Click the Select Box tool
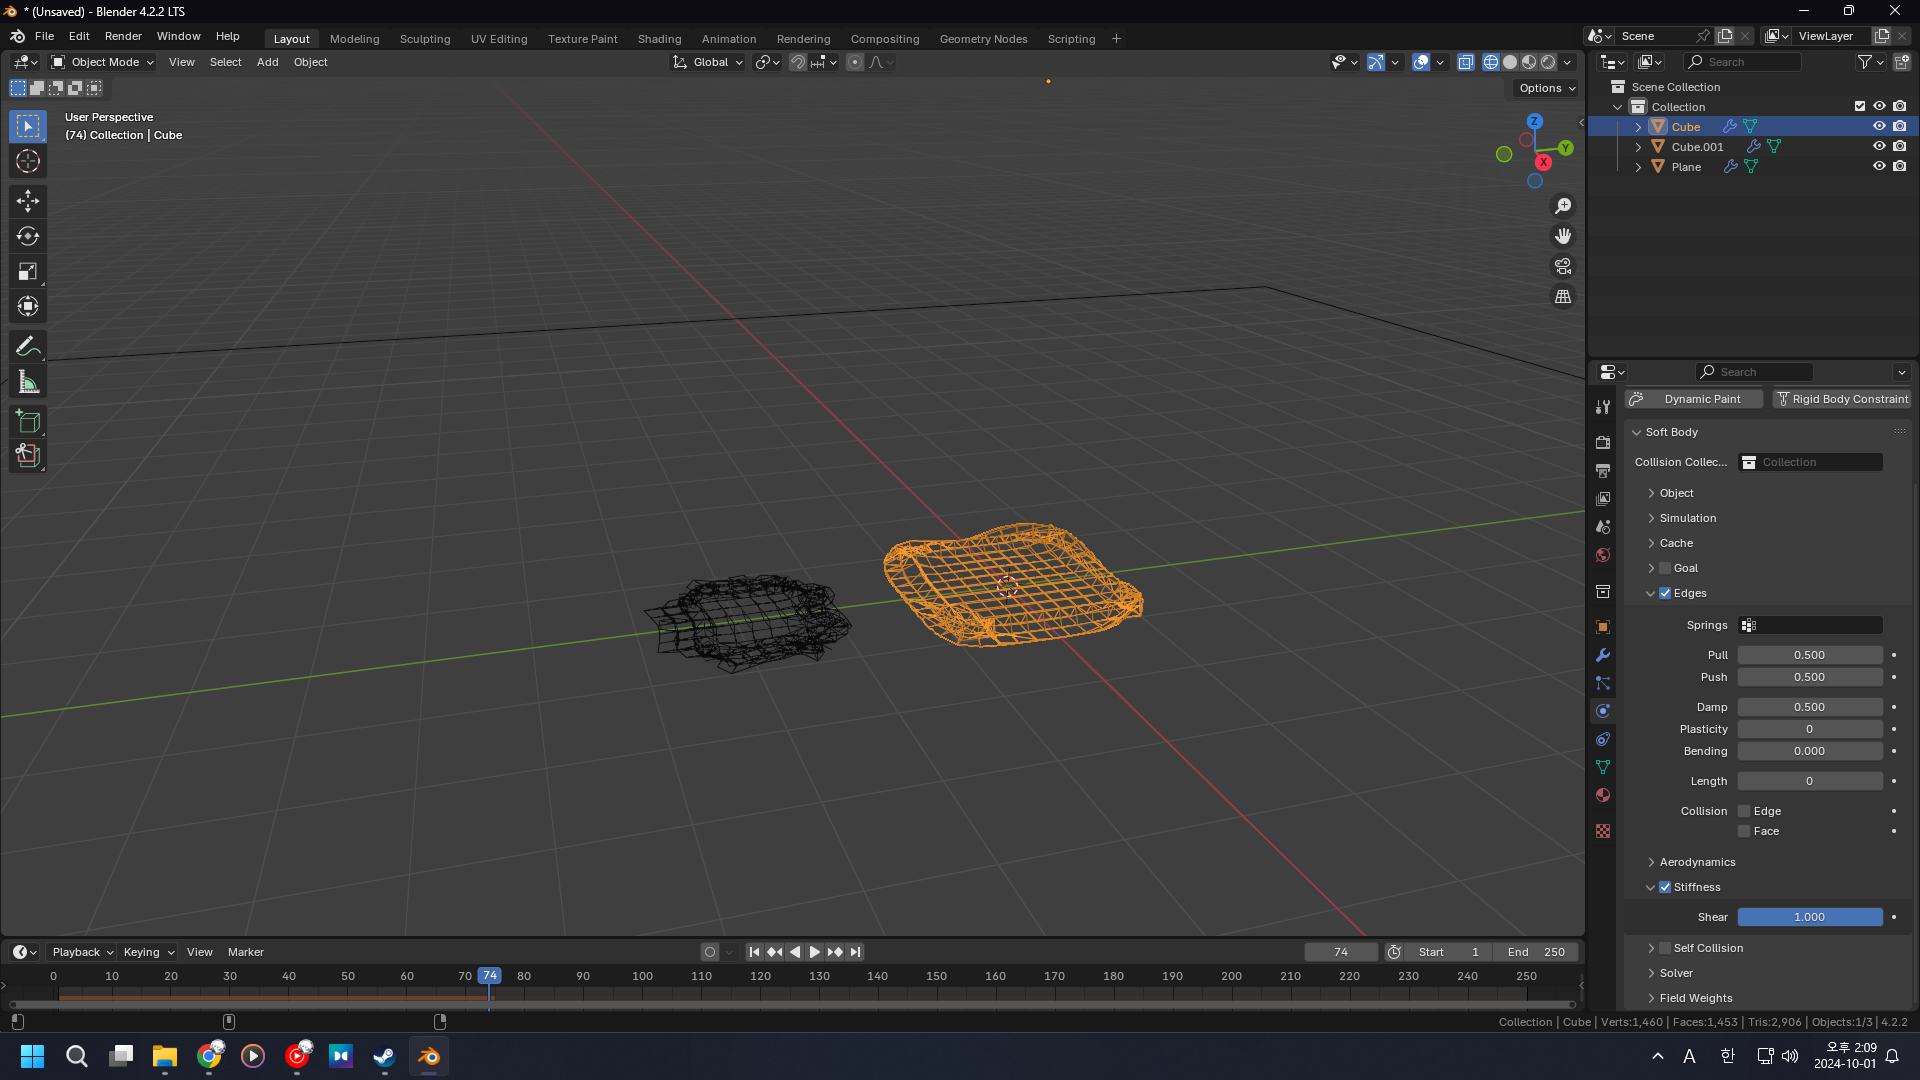1920x1080 pixels. click(28, 126)
